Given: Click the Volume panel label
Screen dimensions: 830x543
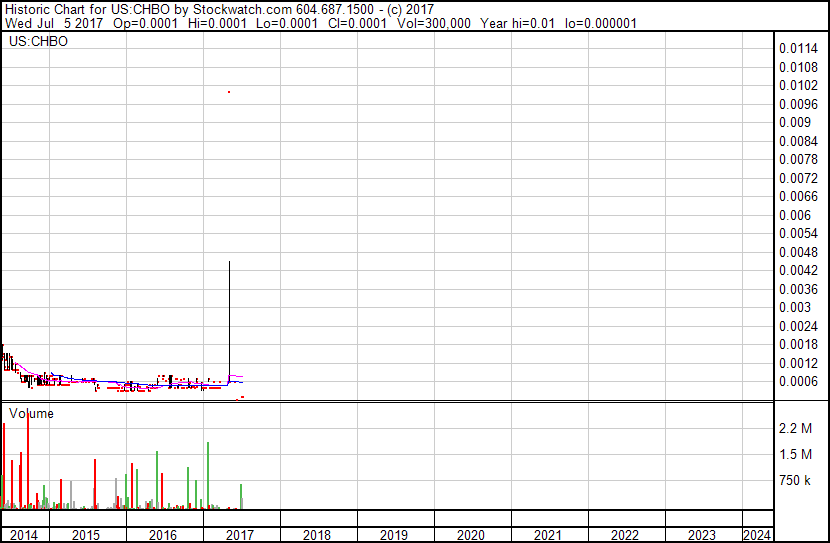Looking at the screenshot, I should coord(31,413).
